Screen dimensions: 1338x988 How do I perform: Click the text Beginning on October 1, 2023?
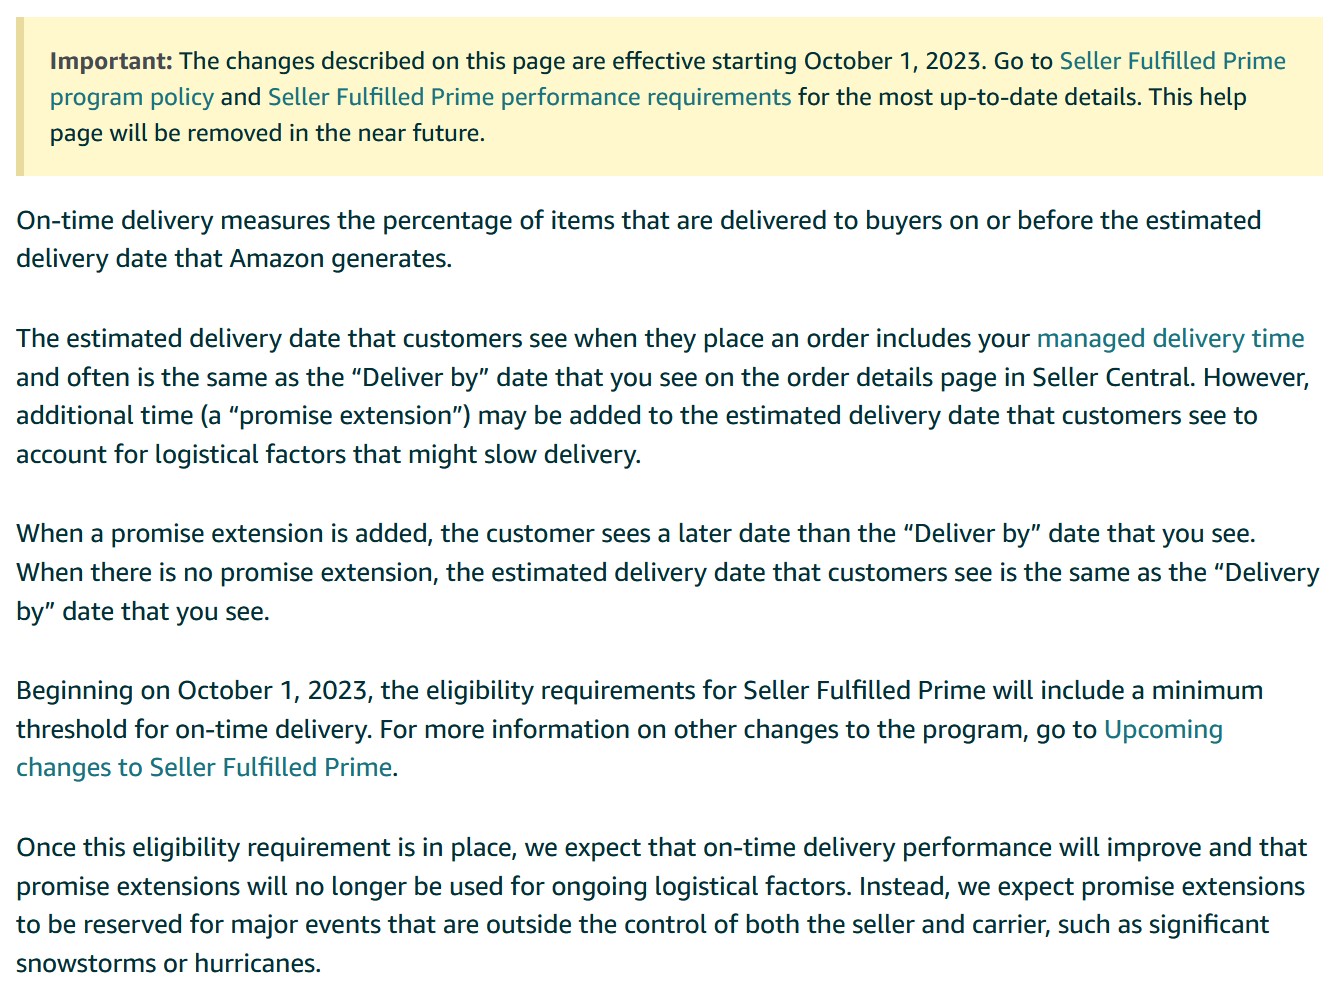pyautogui.click(x=195, y=690)
